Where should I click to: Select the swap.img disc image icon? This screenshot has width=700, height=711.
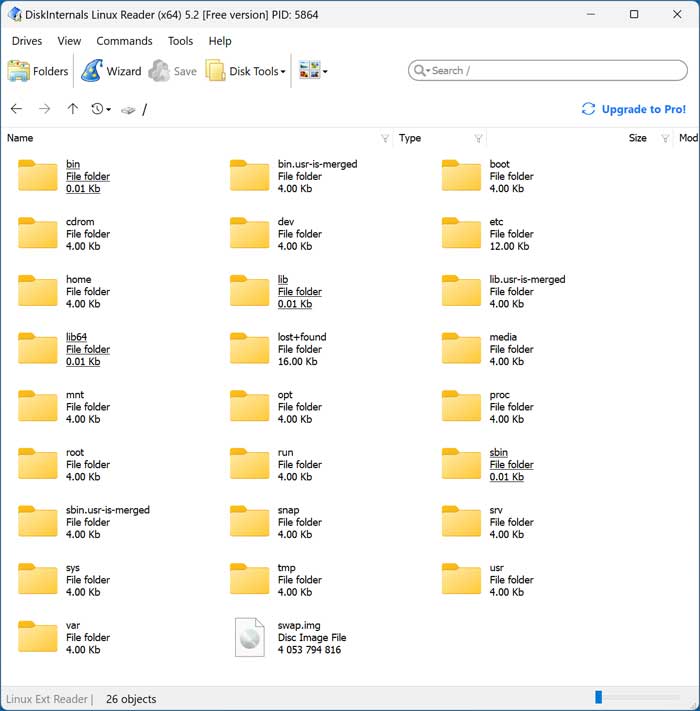pyautogui.click(x=249, y=637)
